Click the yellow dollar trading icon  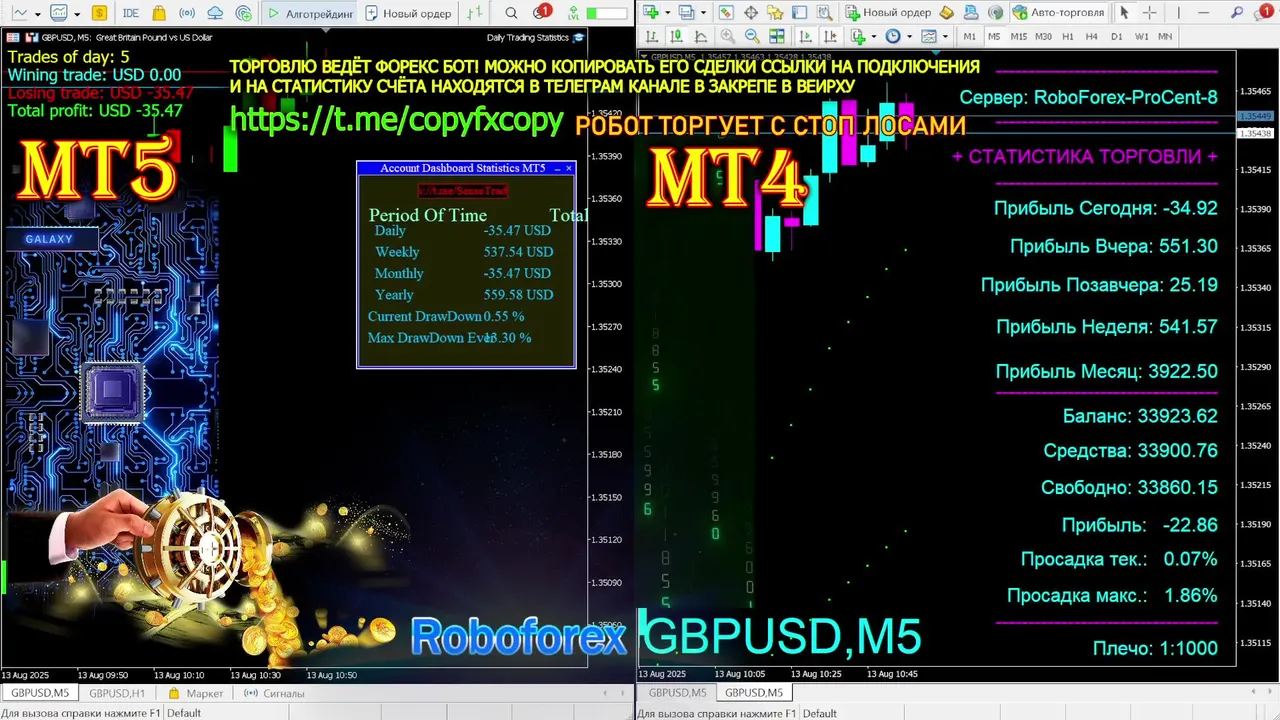tap(99, 13)
